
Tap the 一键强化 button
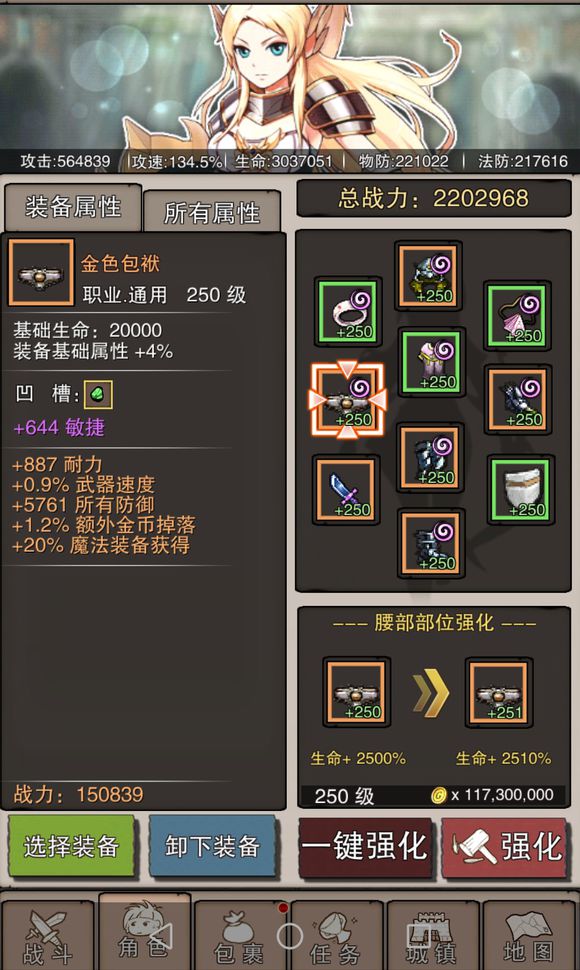(x=365, y=847)
